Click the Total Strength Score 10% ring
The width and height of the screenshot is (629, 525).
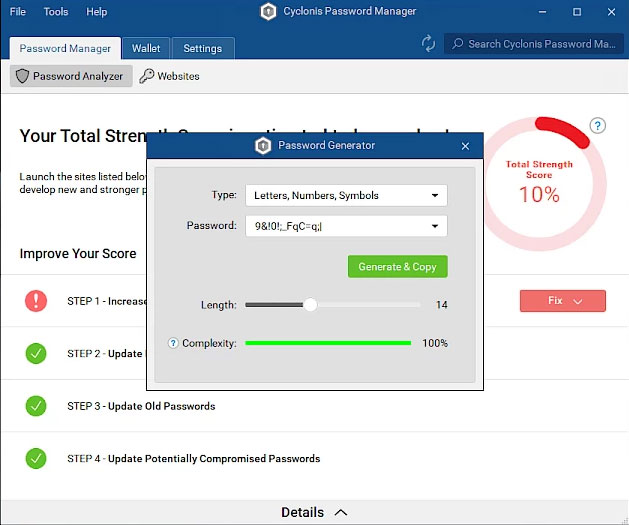(x=539, y=184)
